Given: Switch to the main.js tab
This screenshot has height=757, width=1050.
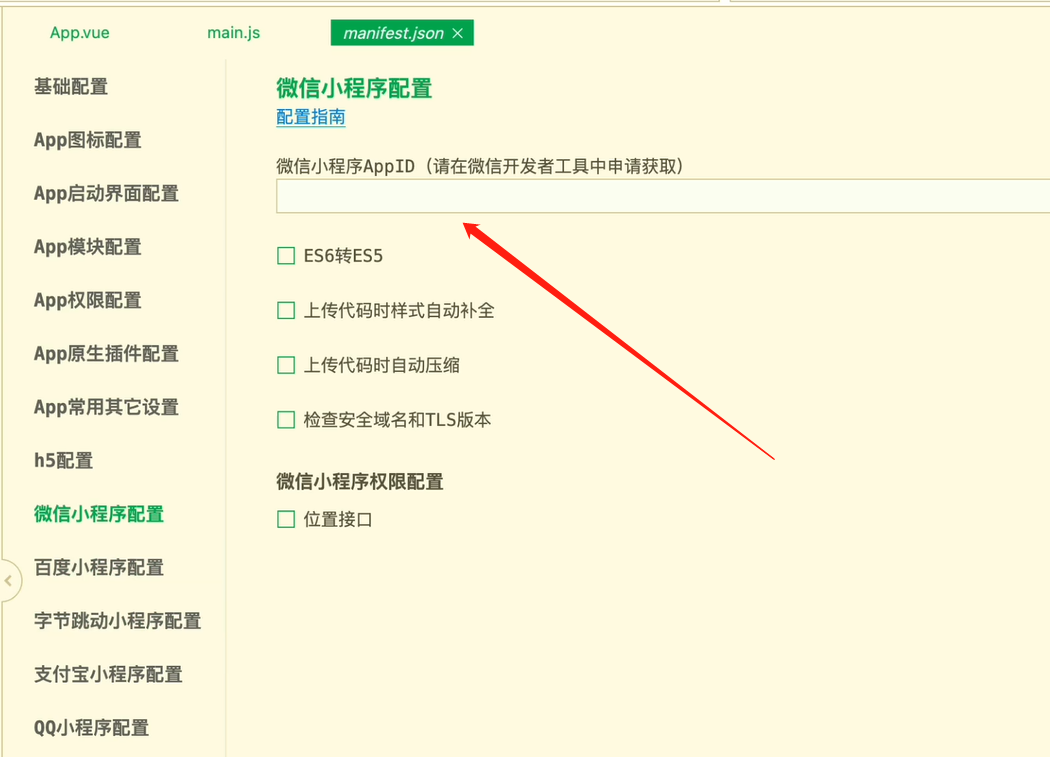Looking at the screenshot, I should click(234, 33).
